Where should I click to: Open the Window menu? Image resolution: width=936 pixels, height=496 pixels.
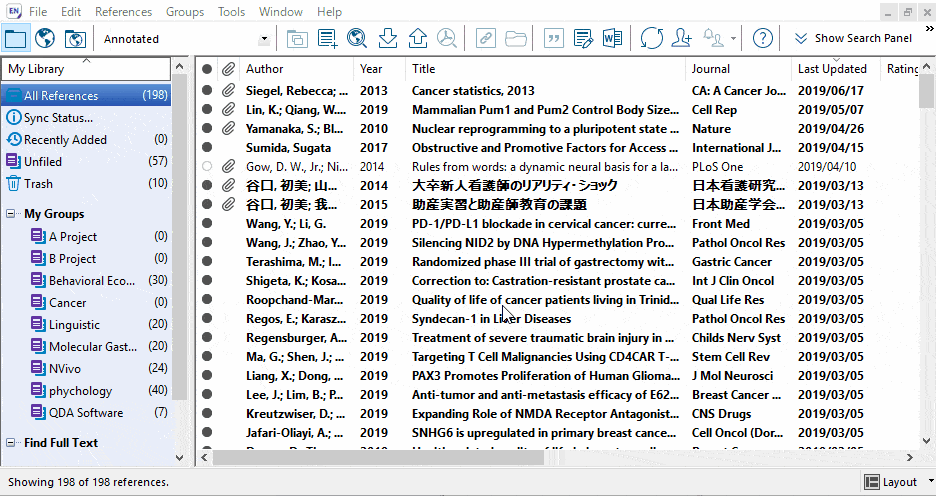(282, 11)
